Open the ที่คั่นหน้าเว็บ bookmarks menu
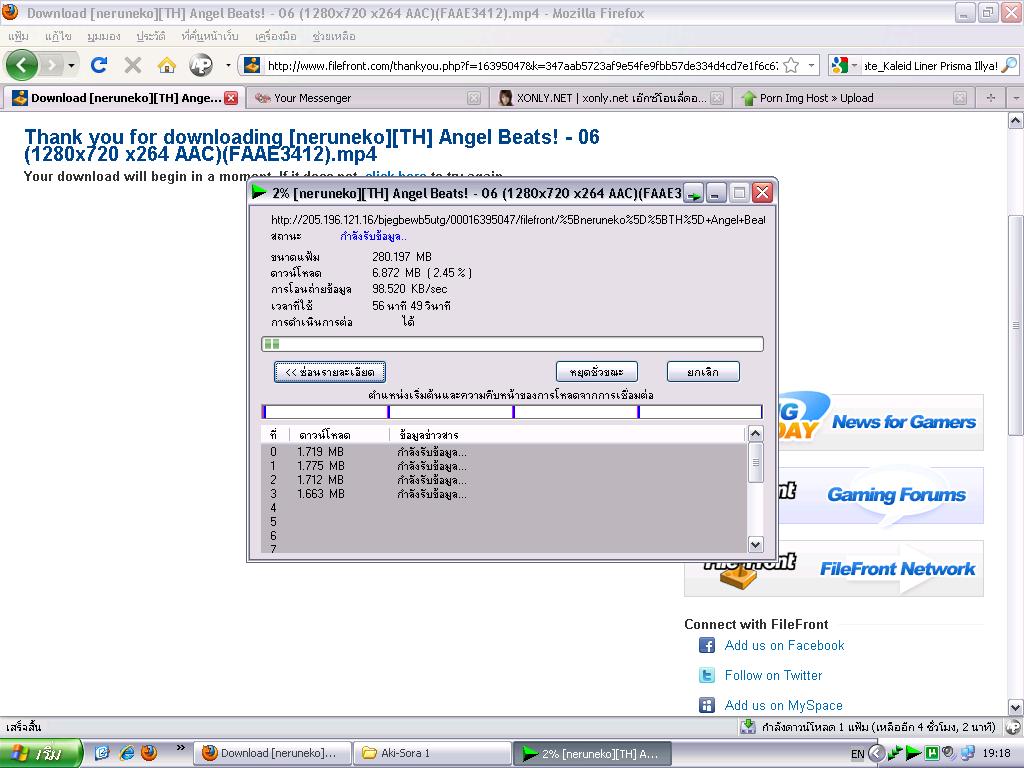 pyautogui.click(x=210, y=36)
